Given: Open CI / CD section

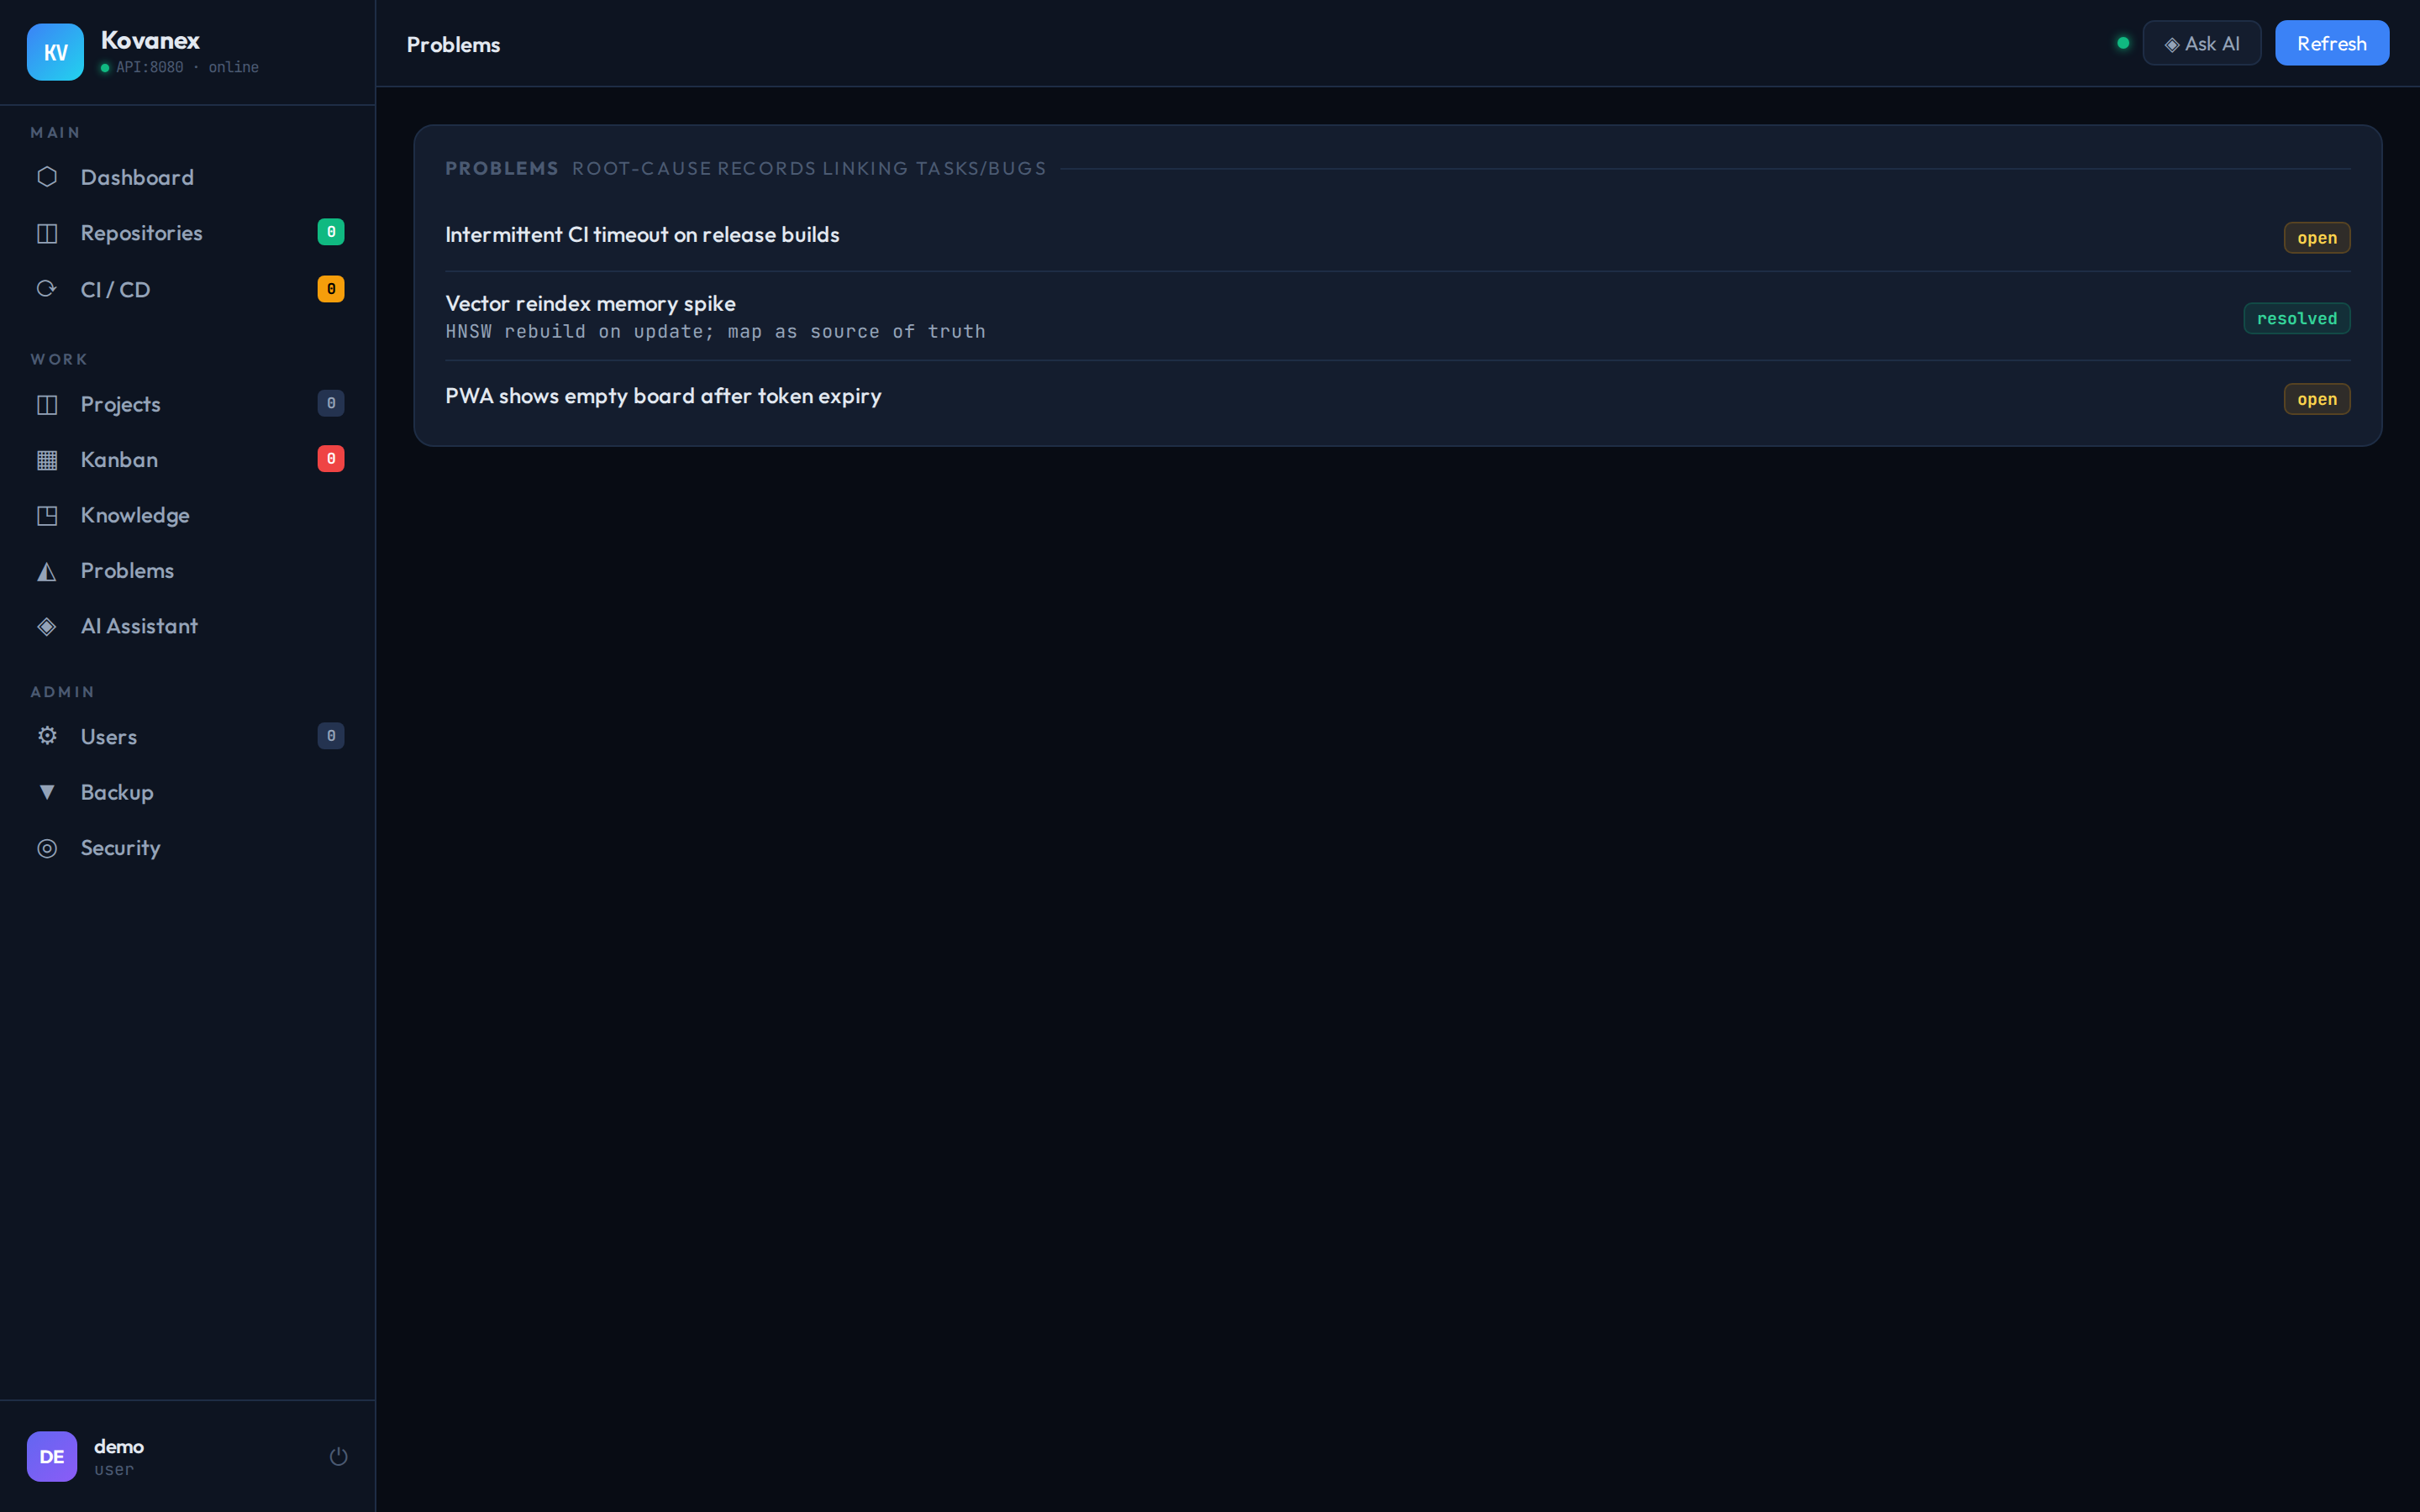Looking at the screenshot, I should tap(187, 289).
